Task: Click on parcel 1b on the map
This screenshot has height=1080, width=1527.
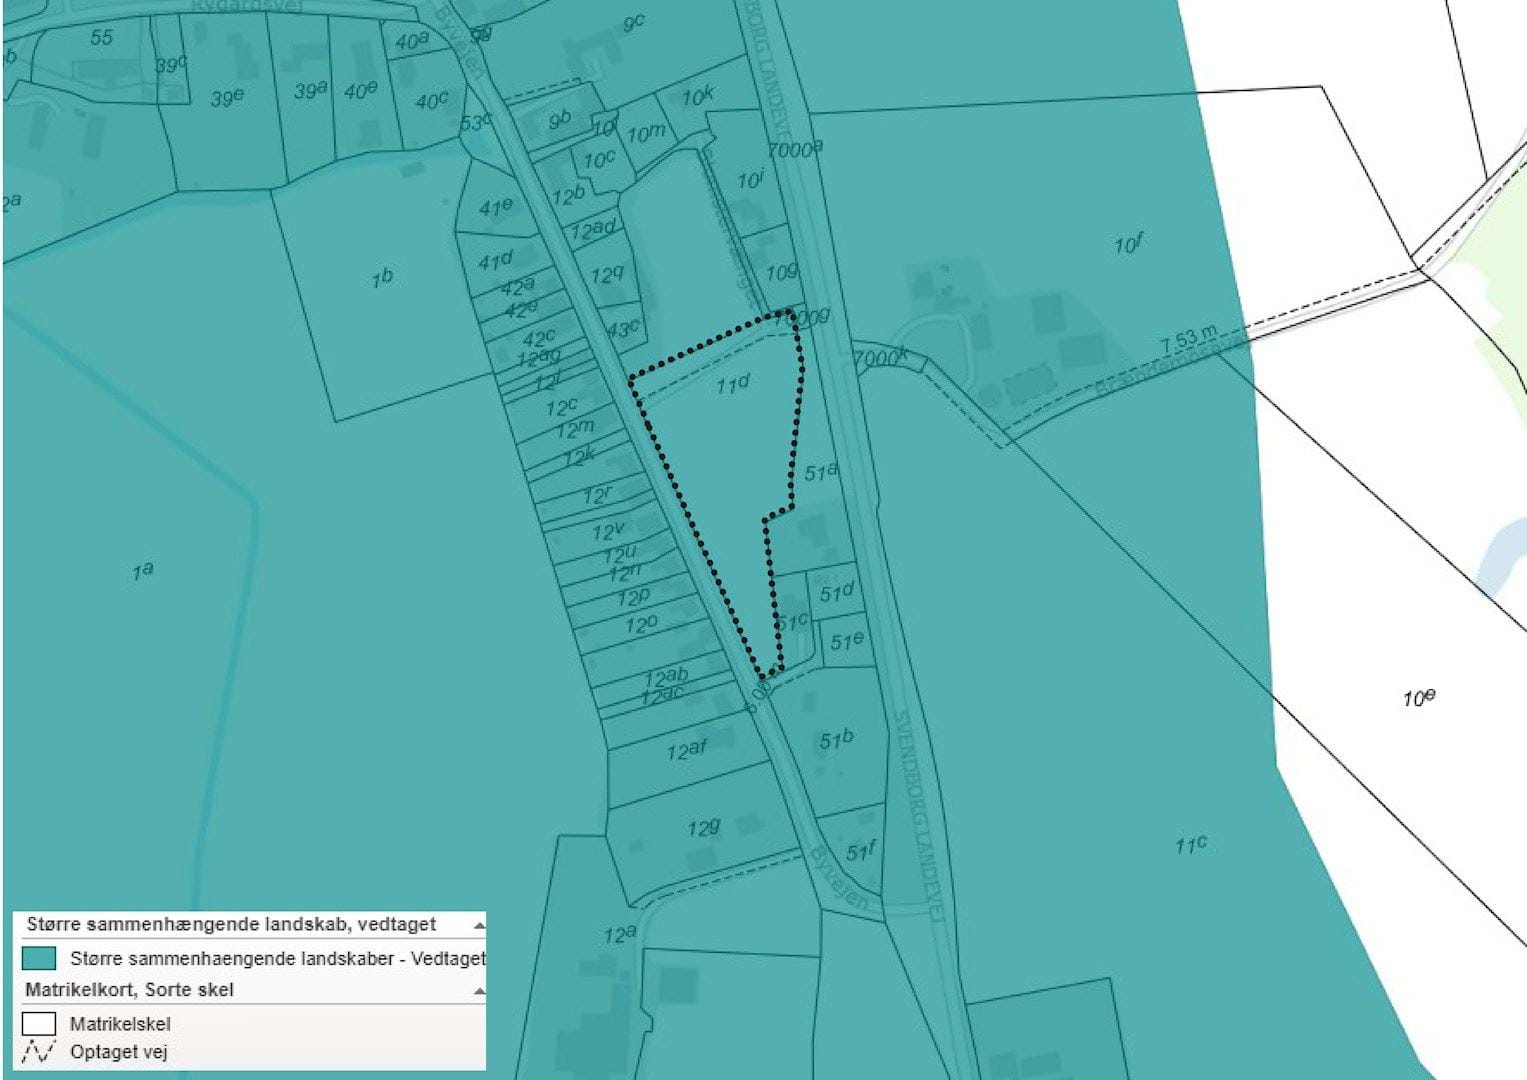Action: pos(381,279)
